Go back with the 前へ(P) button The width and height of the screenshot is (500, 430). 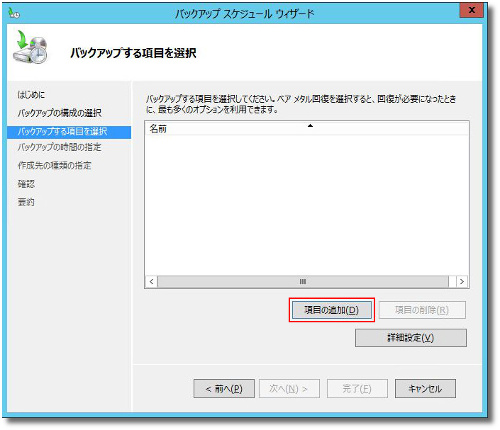(x=224, y=389)
